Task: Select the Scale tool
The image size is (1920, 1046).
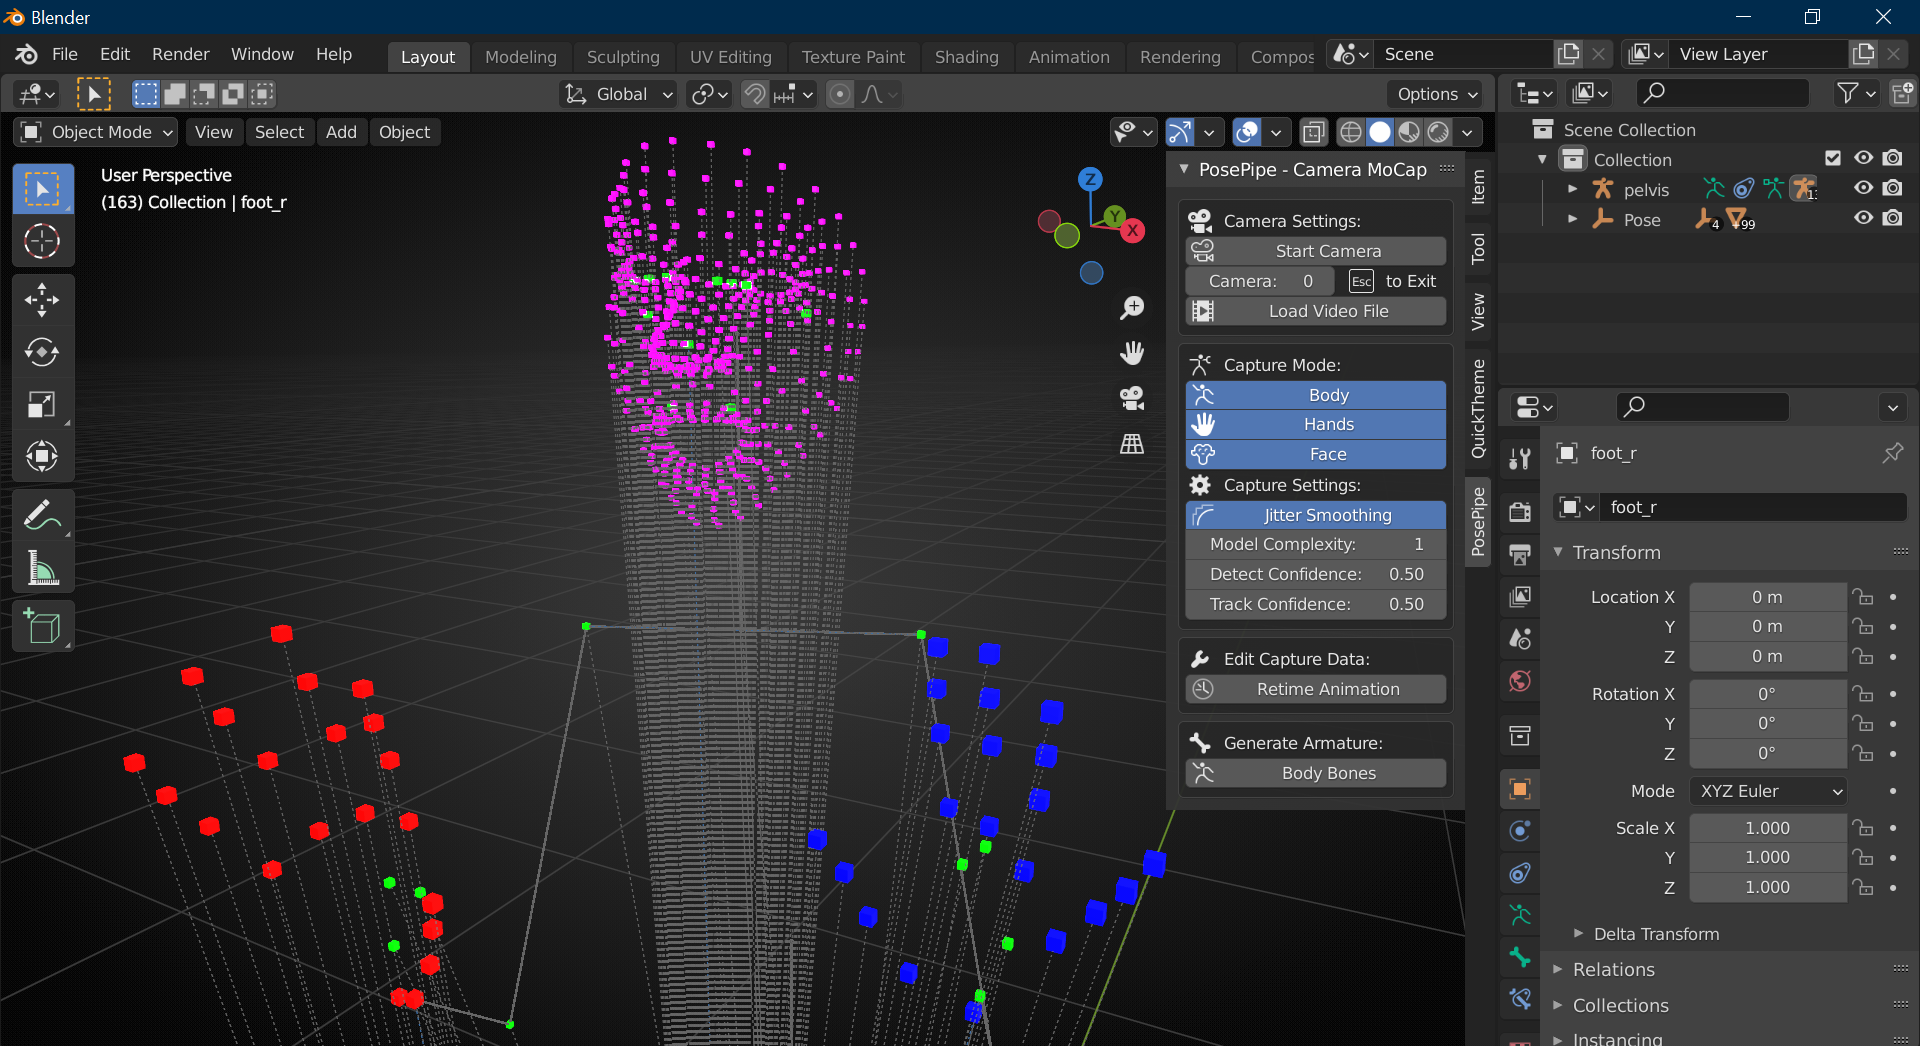Action: (x=42, y=405)
